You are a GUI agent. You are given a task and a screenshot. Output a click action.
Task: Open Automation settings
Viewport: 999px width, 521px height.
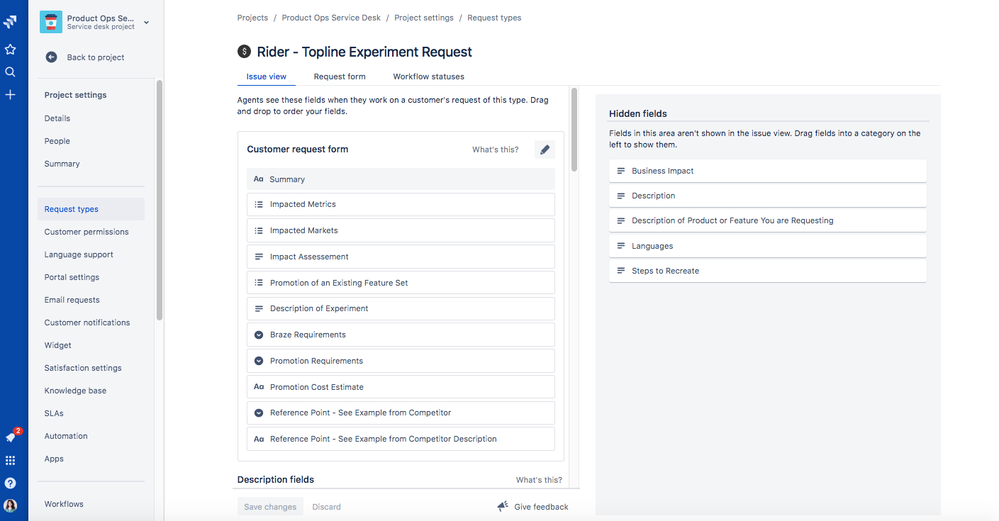(x=66, y=436)
